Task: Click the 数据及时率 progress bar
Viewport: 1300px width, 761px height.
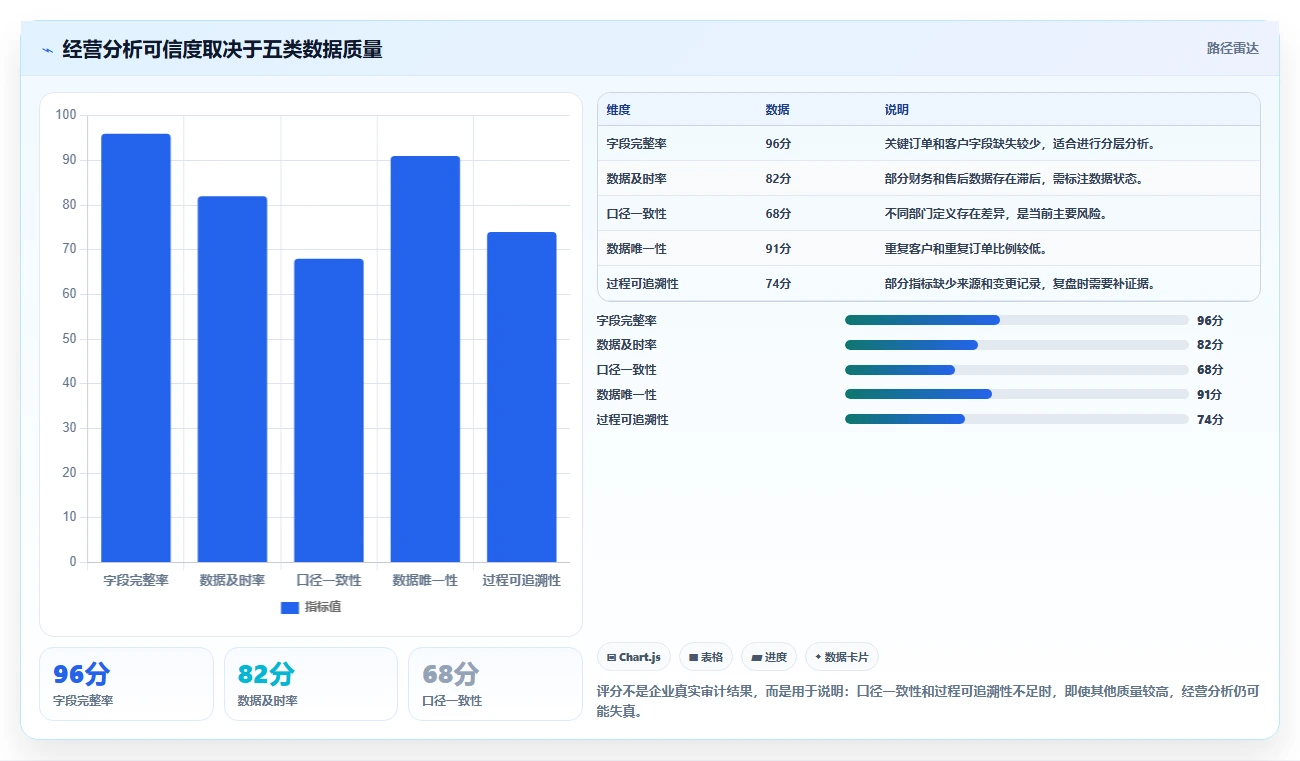Action: [1017, 345]
